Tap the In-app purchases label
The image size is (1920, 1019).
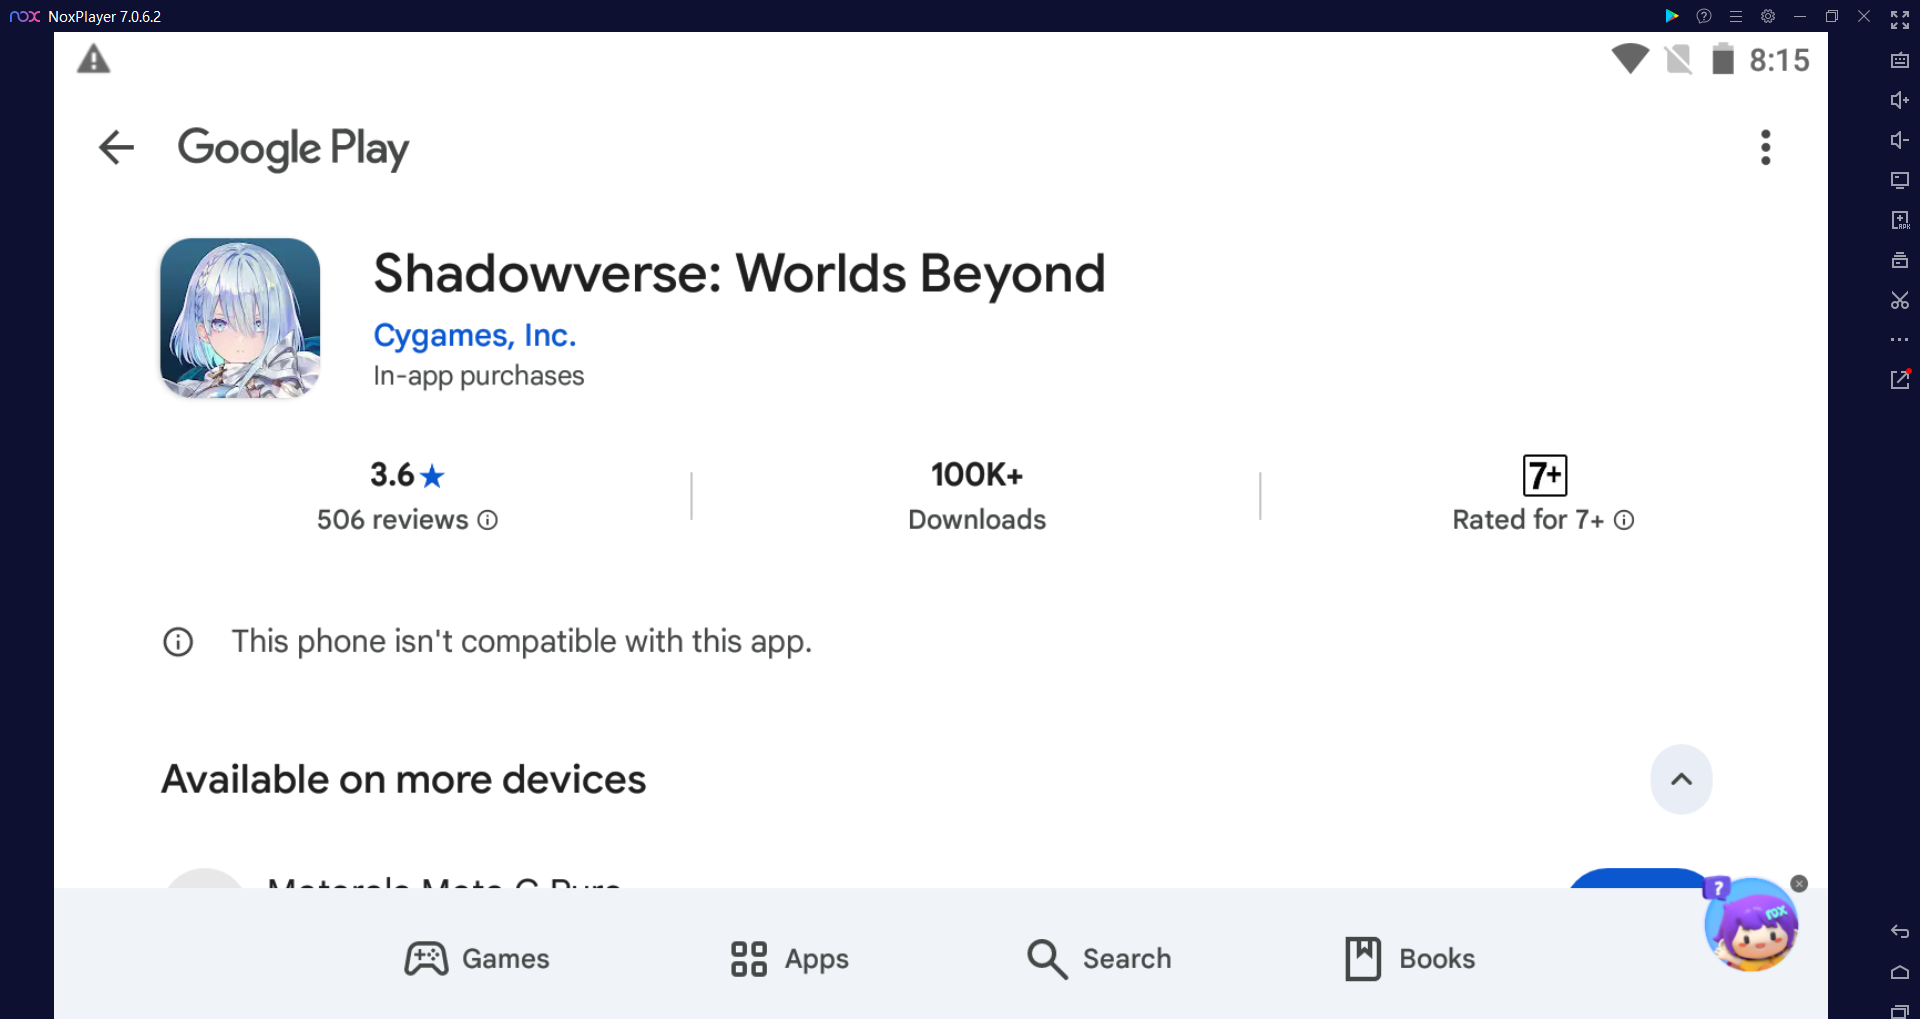click(x=478, y=376)
